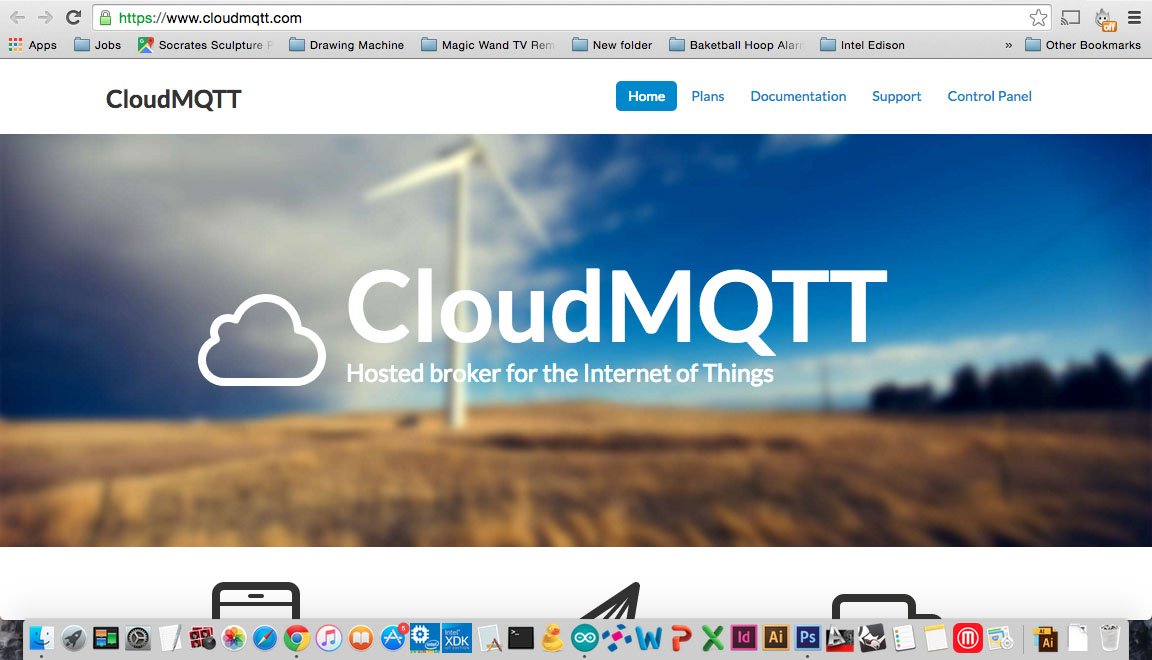Open iBooks from the dock
This screenshot has width=1152, height=660.
[361, 638]
